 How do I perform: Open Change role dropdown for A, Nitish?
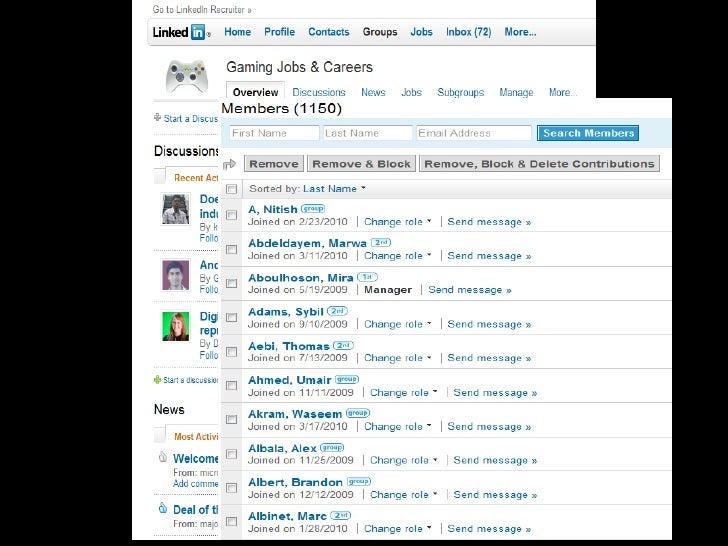(x=397, y=222)
